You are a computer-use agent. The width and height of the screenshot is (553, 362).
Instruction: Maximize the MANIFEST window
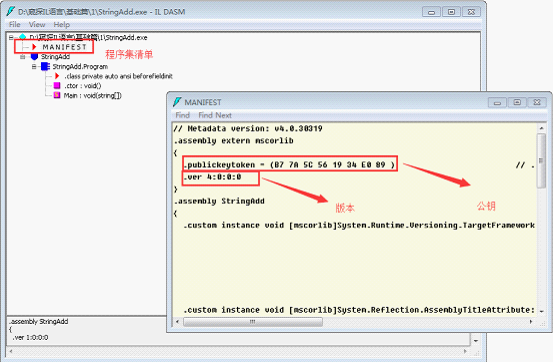(517, 103)
